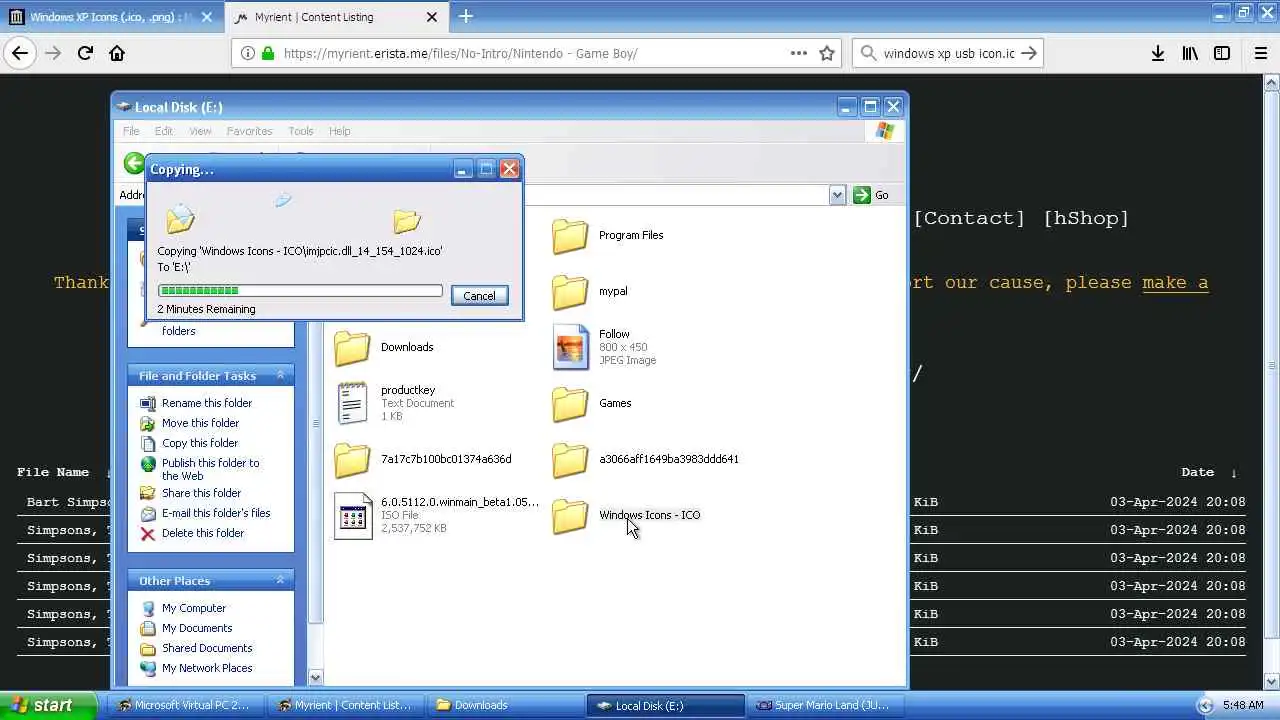This screenshot has width=1280, height=720.
Task: Cancel the file copy operation
Action: click(479, 296)
